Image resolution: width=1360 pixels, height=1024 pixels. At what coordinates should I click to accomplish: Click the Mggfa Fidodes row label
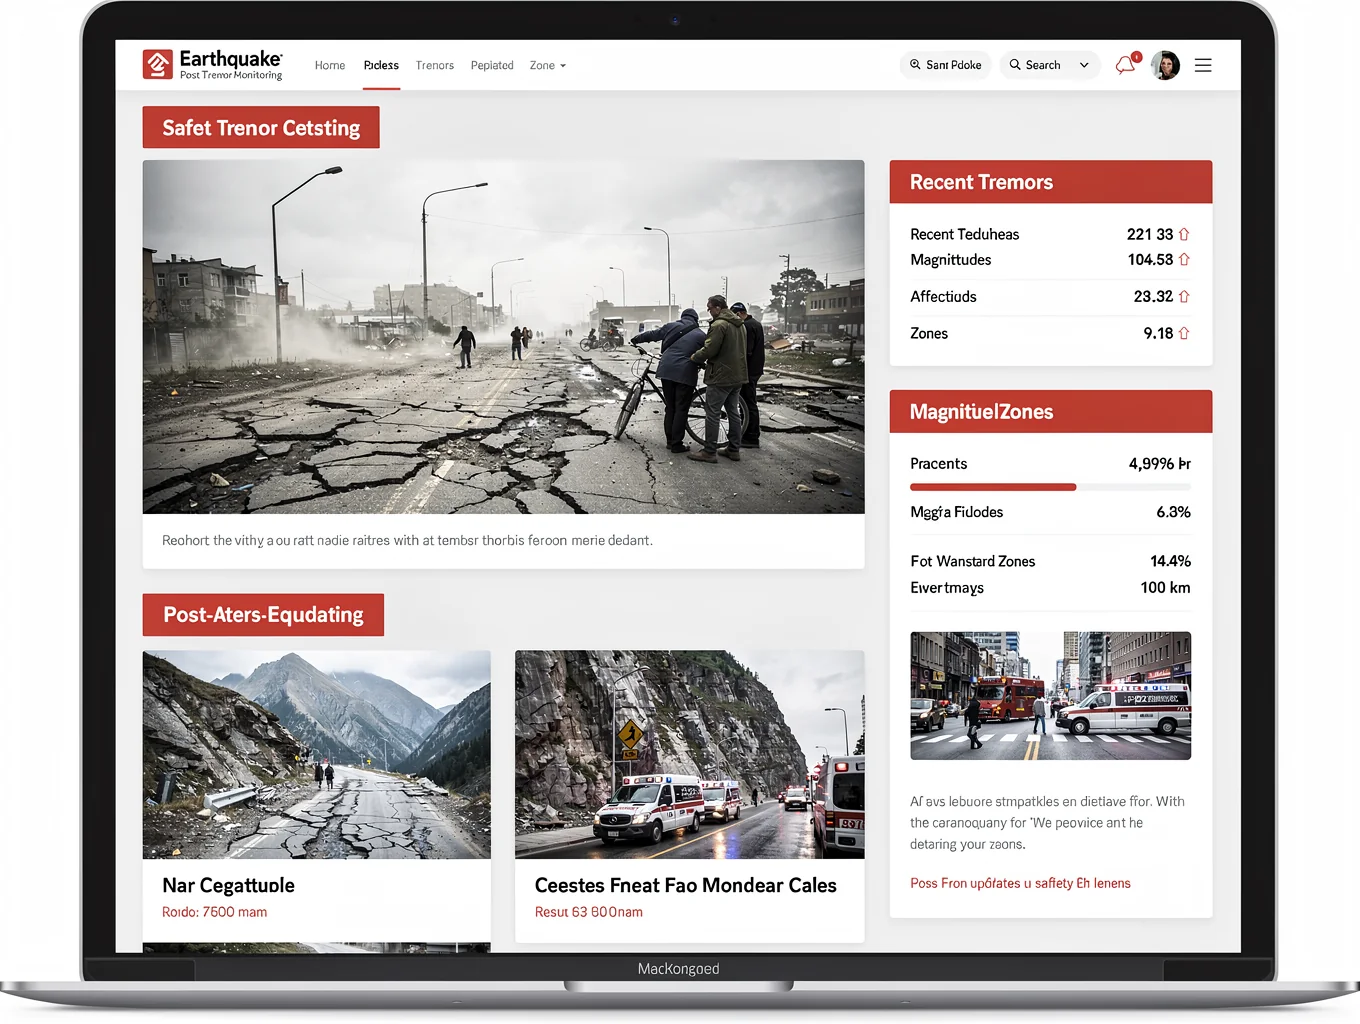pos(956,513)
